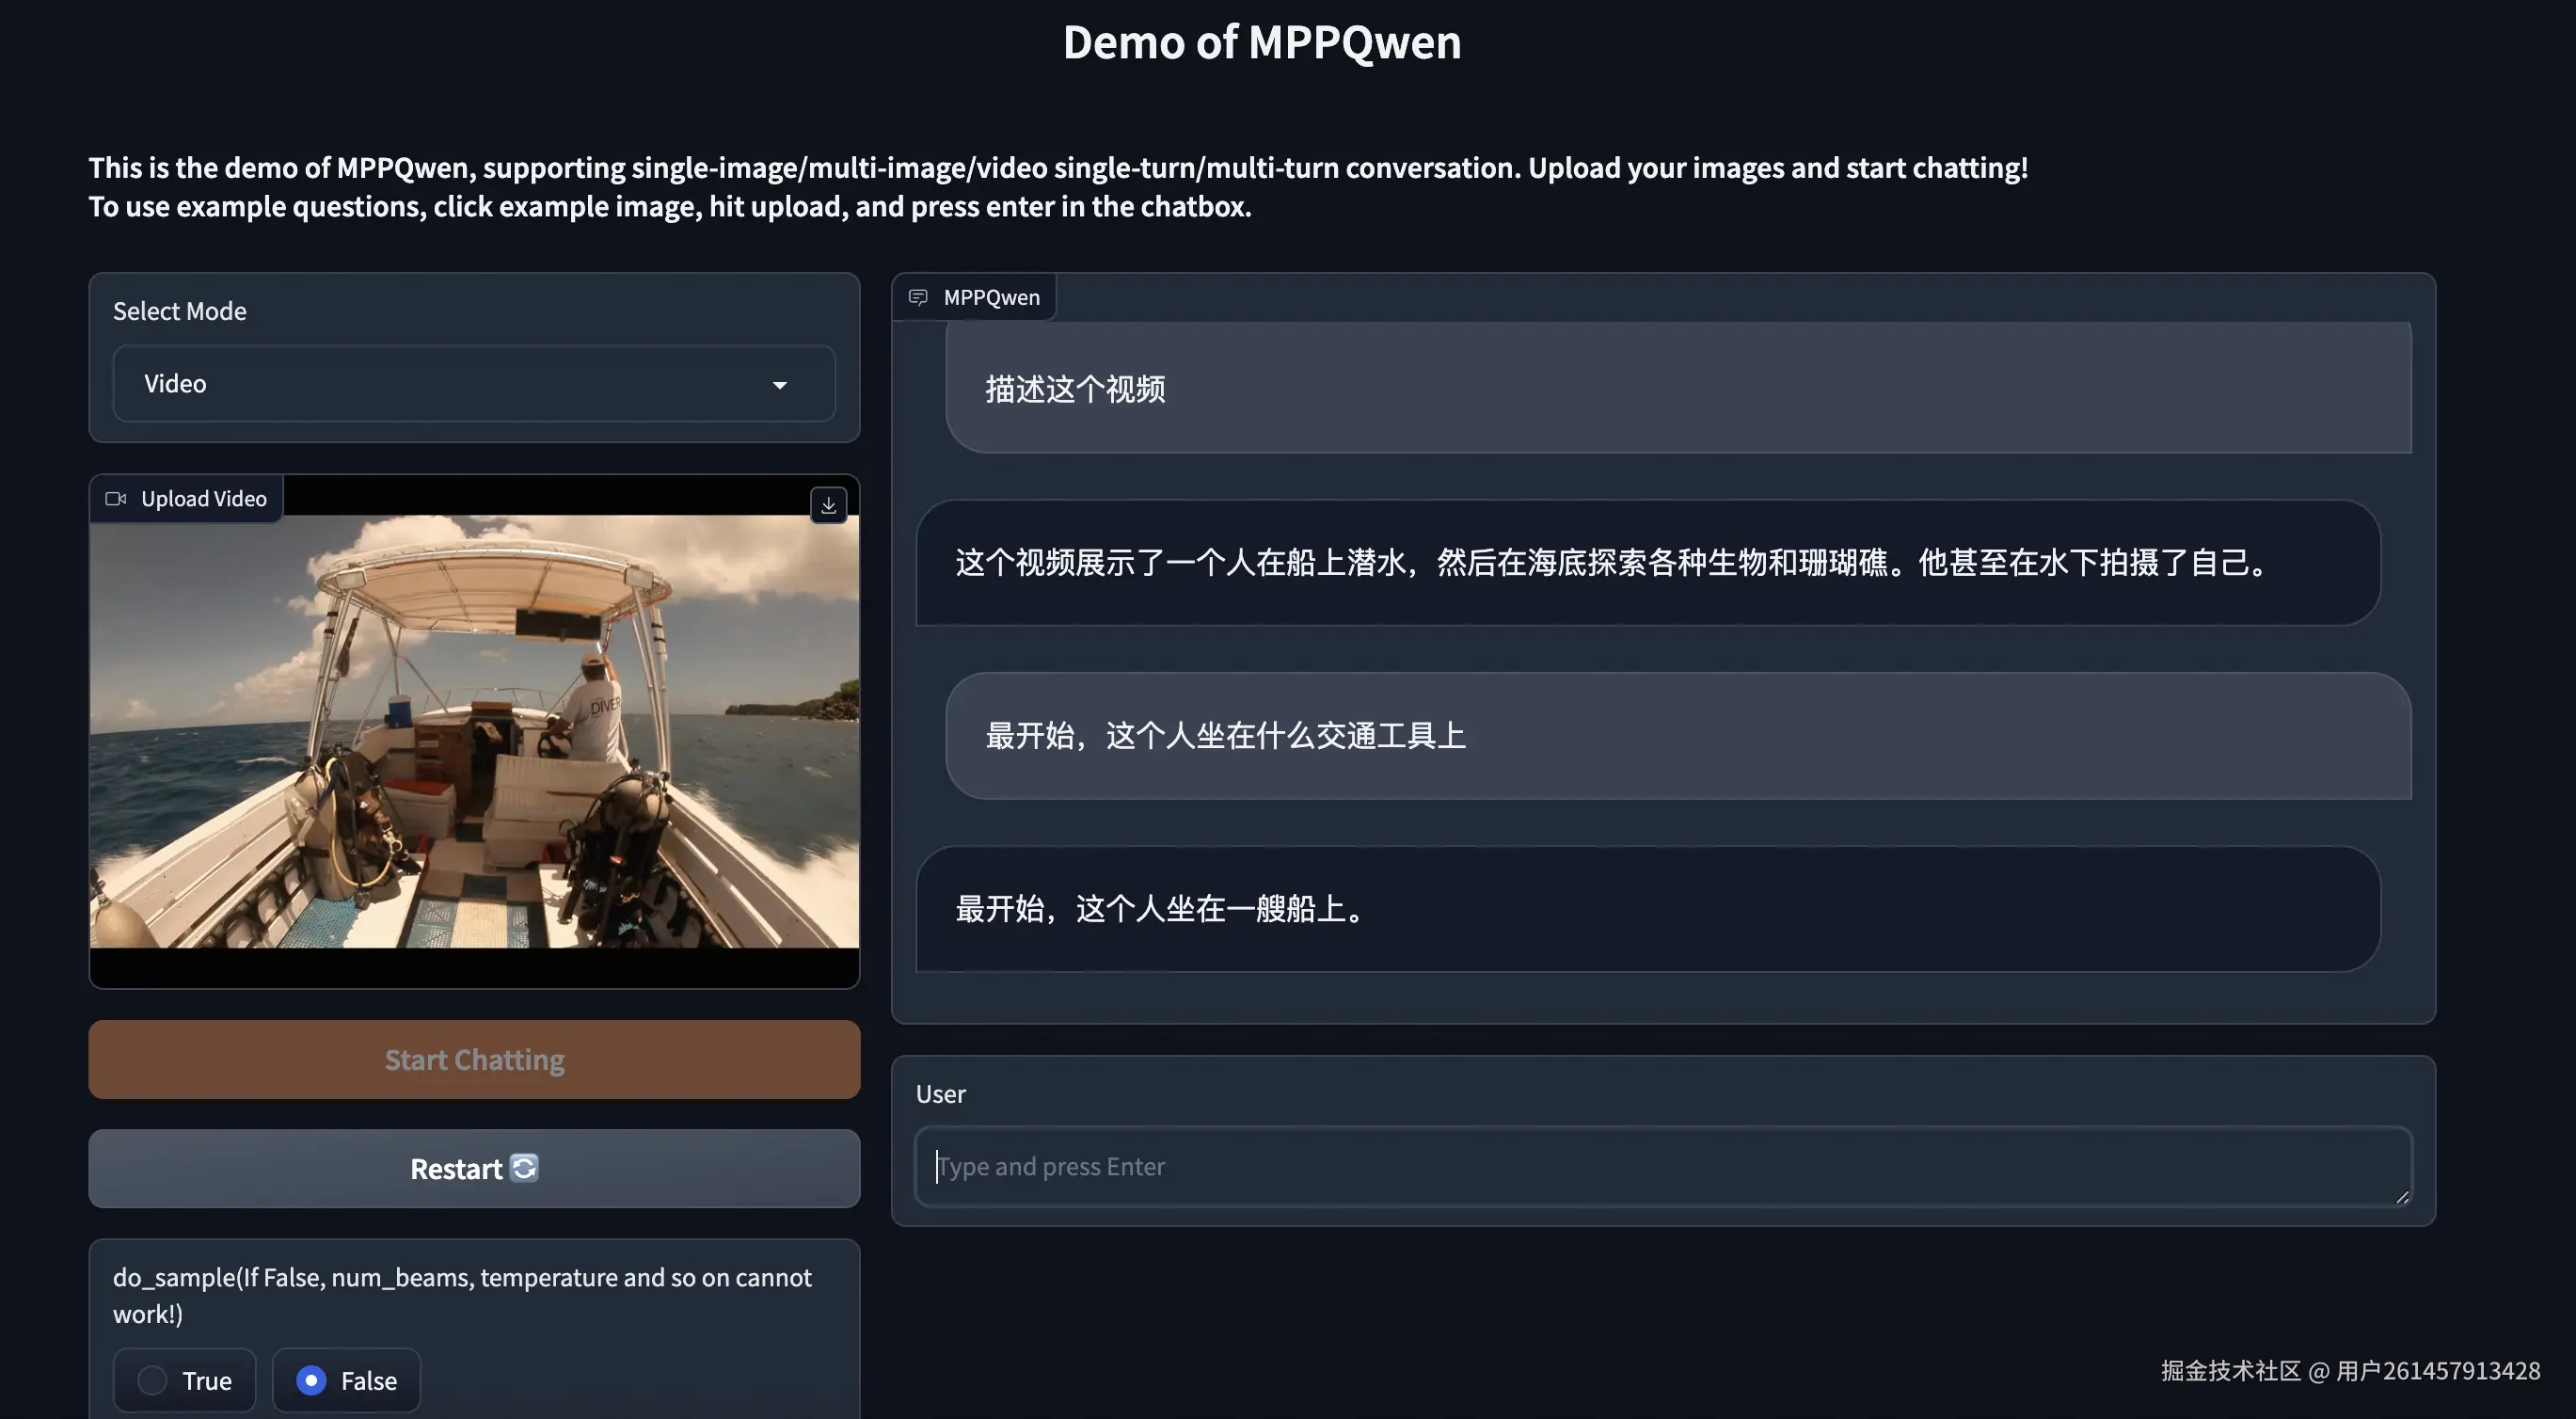Viewport: 2576px width, 1419px height.
Task: Open the Select Mode dropdown arrow
Action: pyautogui.click(x=780, y=385)
